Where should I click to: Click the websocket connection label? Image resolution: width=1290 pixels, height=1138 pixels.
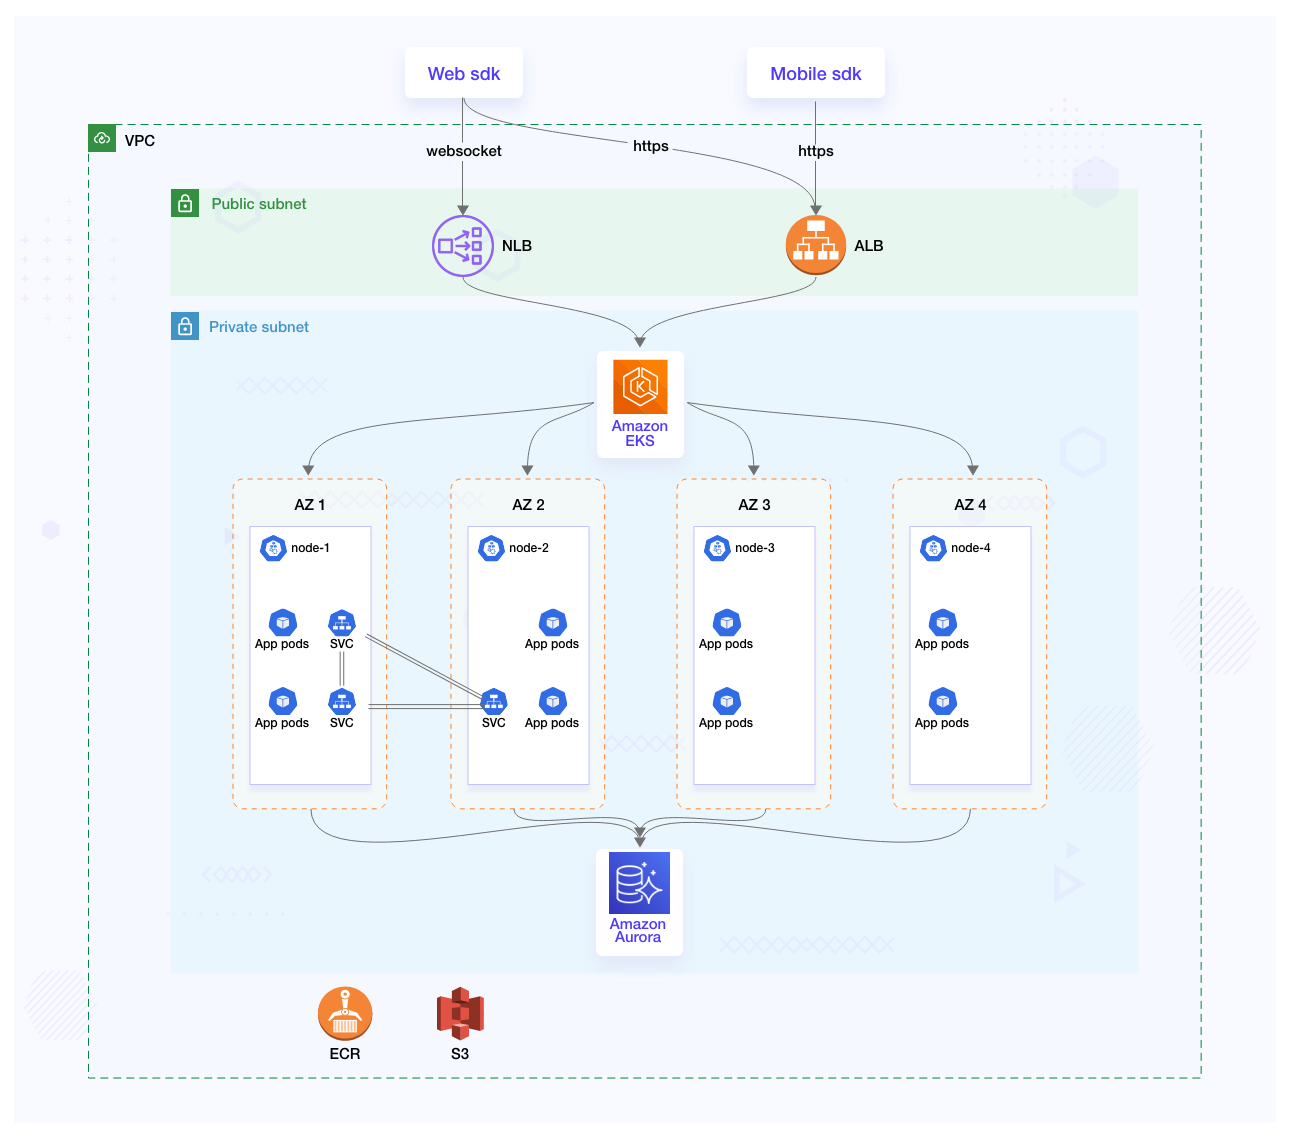click(464, 151)
